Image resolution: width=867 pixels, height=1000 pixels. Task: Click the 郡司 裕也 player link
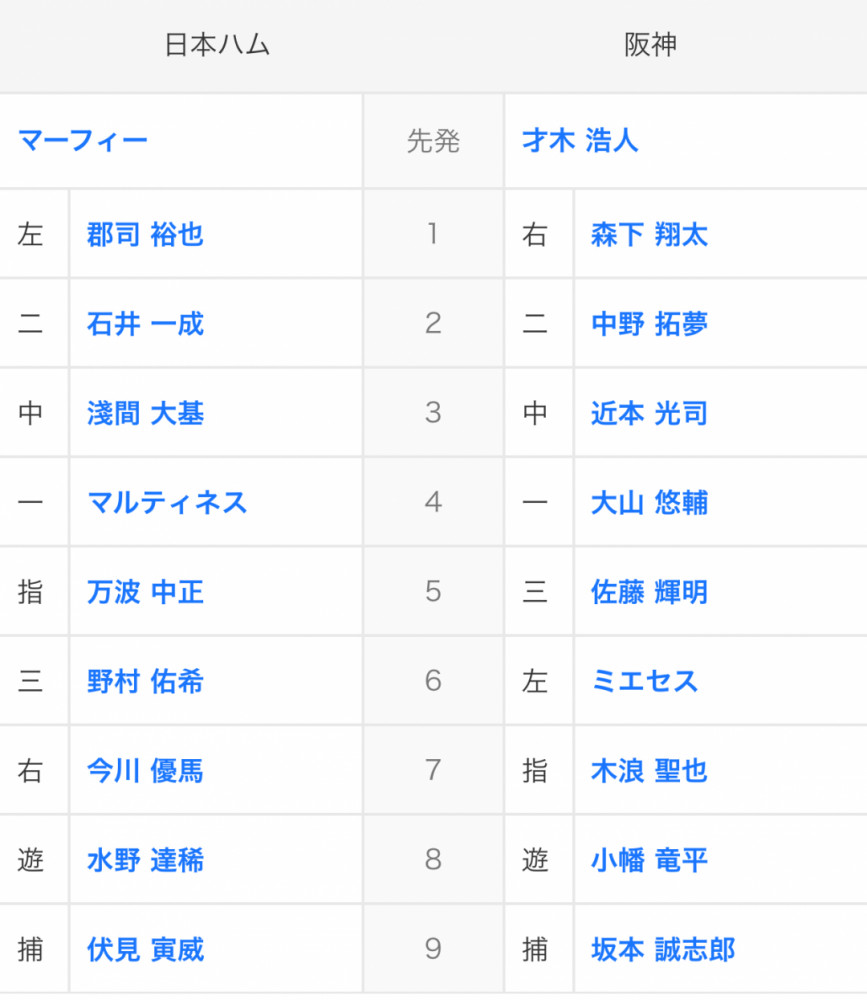tap(146, 235)
